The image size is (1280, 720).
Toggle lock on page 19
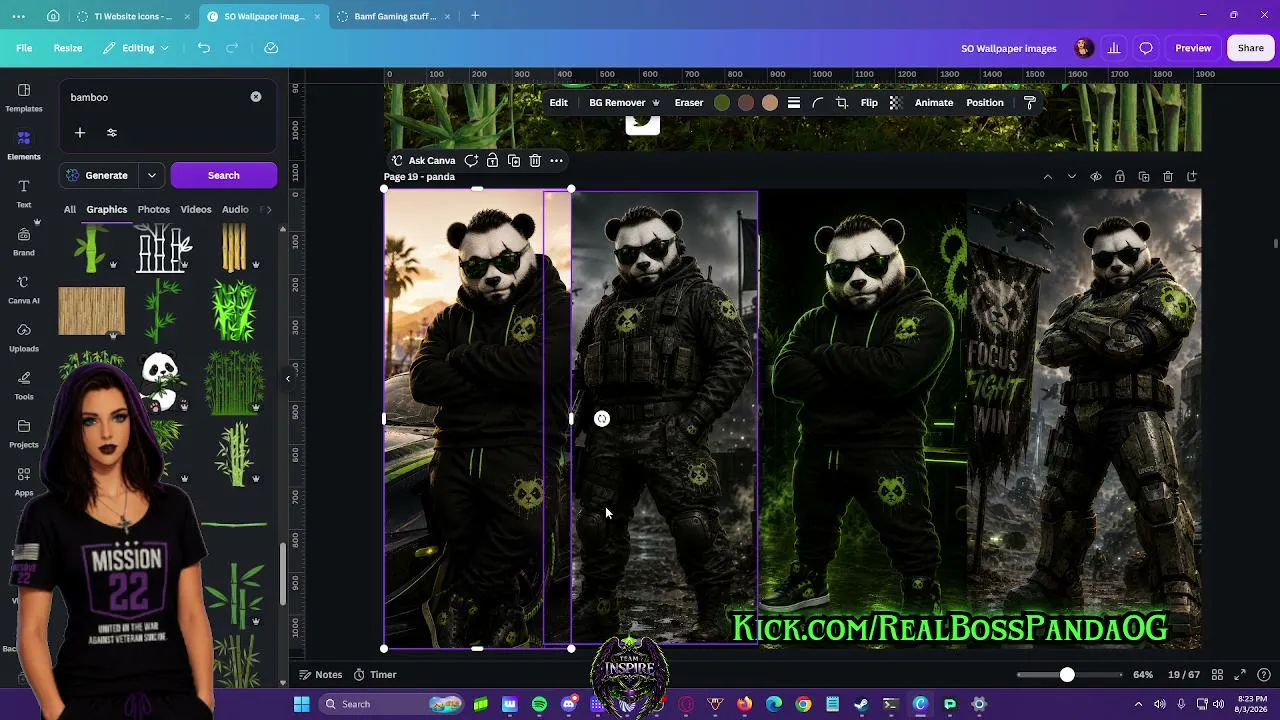pyautogui.click(x=1120, y=177)
